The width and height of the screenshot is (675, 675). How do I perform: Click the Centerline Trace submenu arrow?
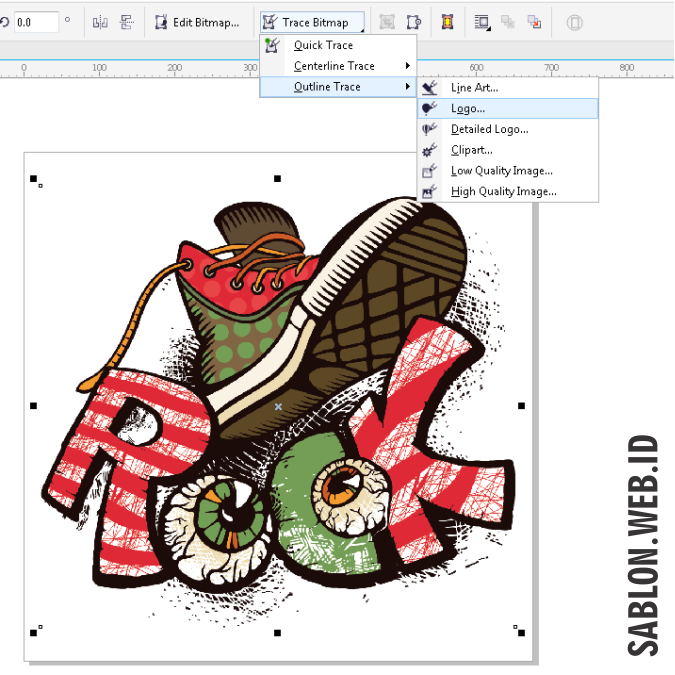click(x=407, y=66)
